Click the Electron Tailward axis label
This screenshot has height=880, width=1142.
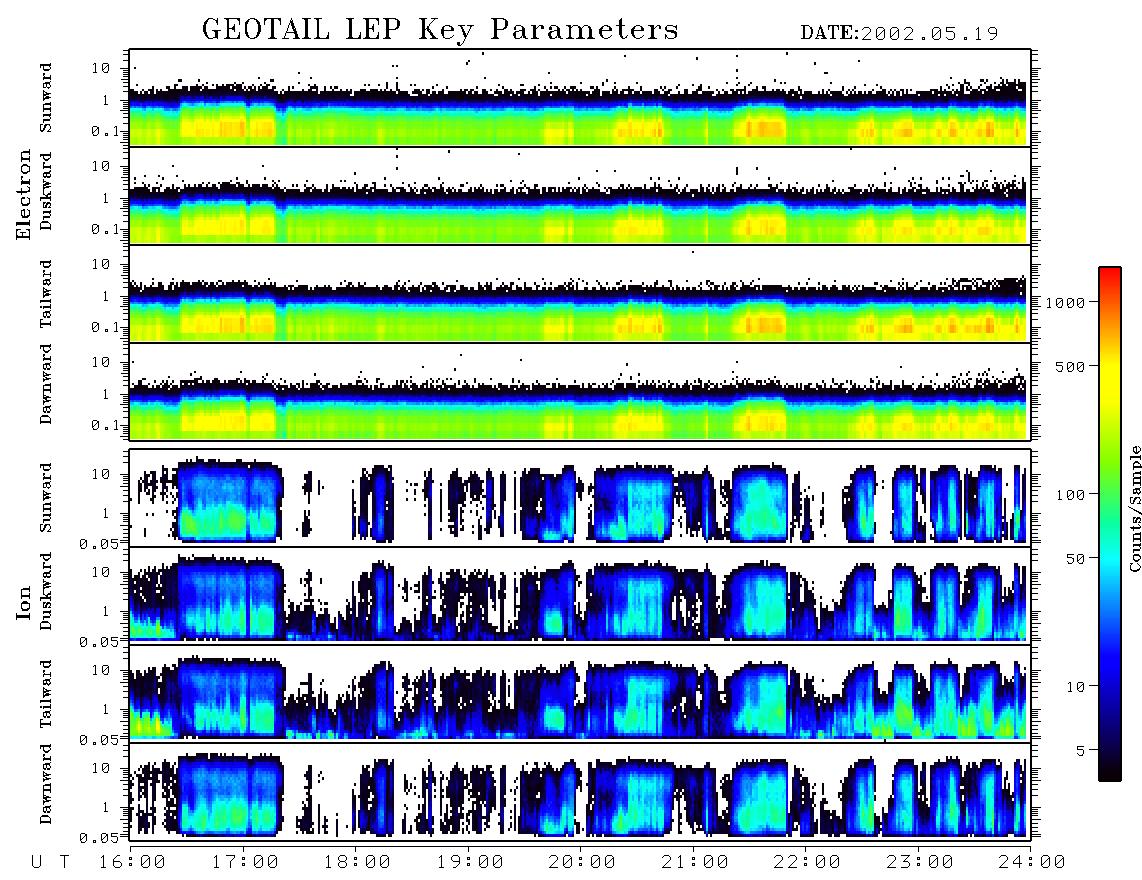point(46,294)
